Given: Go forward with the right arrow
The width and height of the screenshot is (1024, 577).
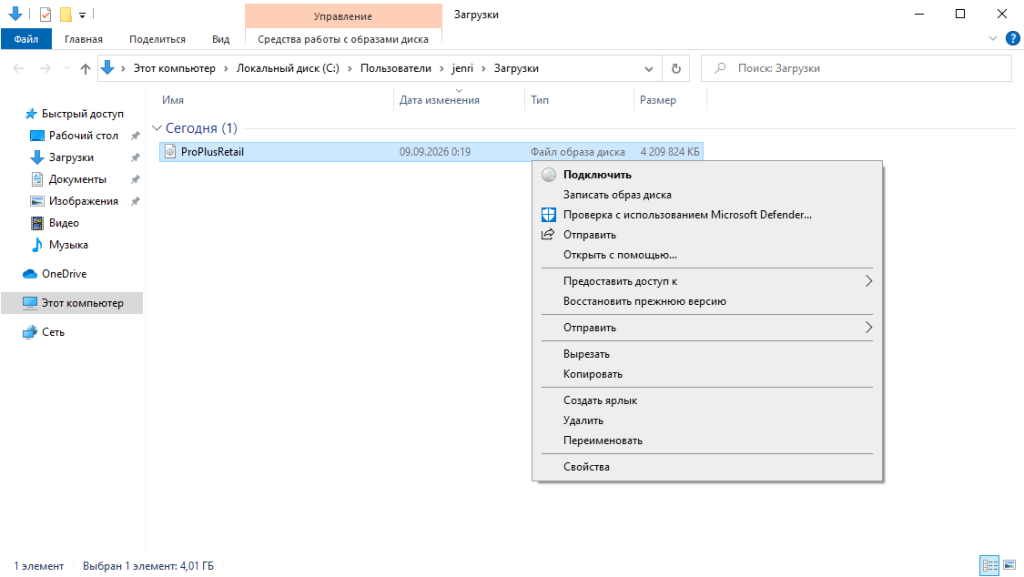Looking at the screenshot, I should [44, 68].
